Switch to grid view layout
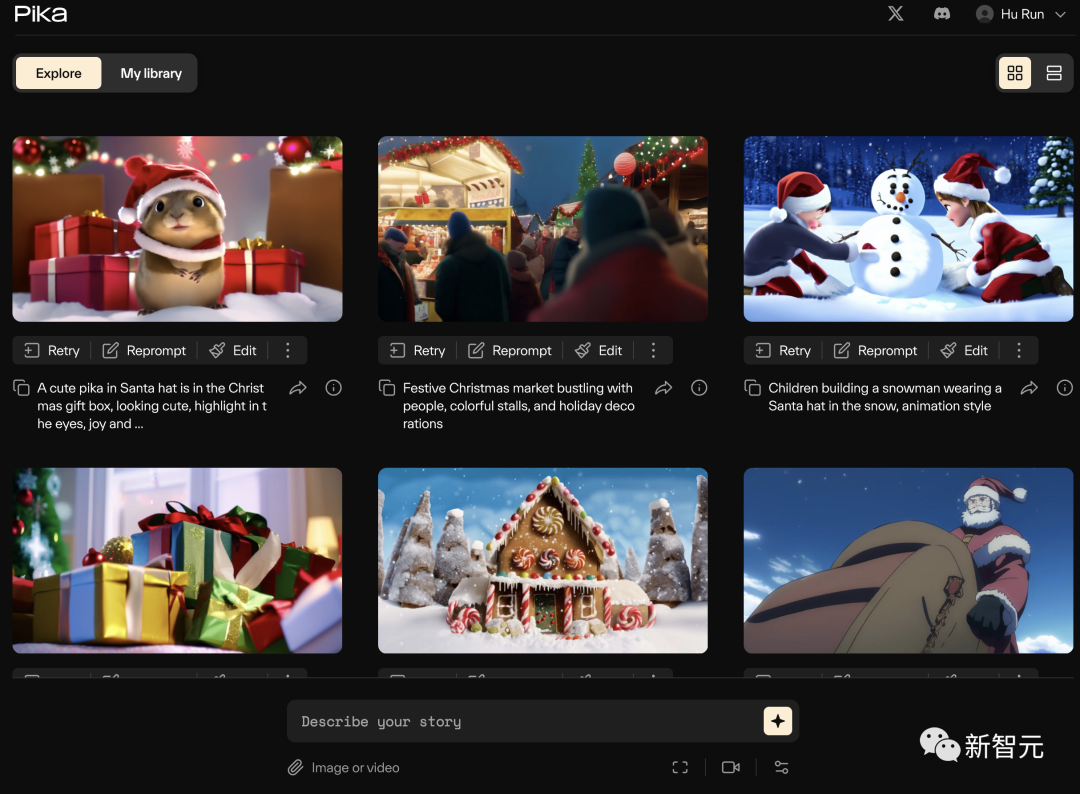 coord(1015,73)
